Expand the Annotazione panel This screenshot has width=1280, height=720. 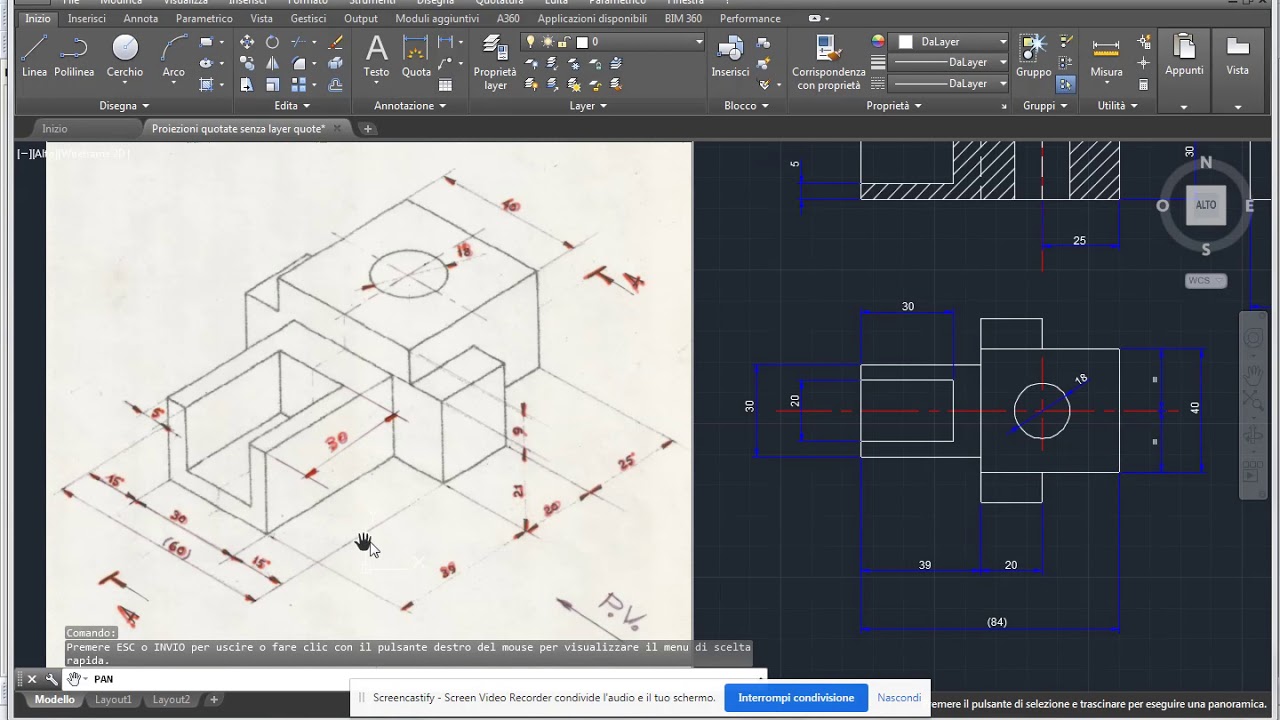pos(410,106)
